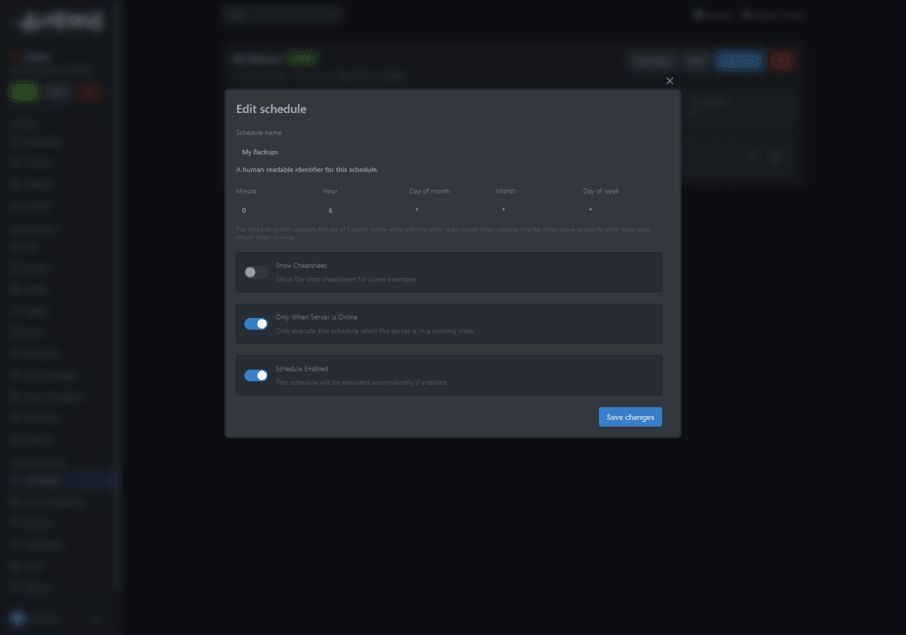The height and width of the screenshot is (635, 906).
Task: Click the gray button between green and red
Action: click(x=57, y=92)
